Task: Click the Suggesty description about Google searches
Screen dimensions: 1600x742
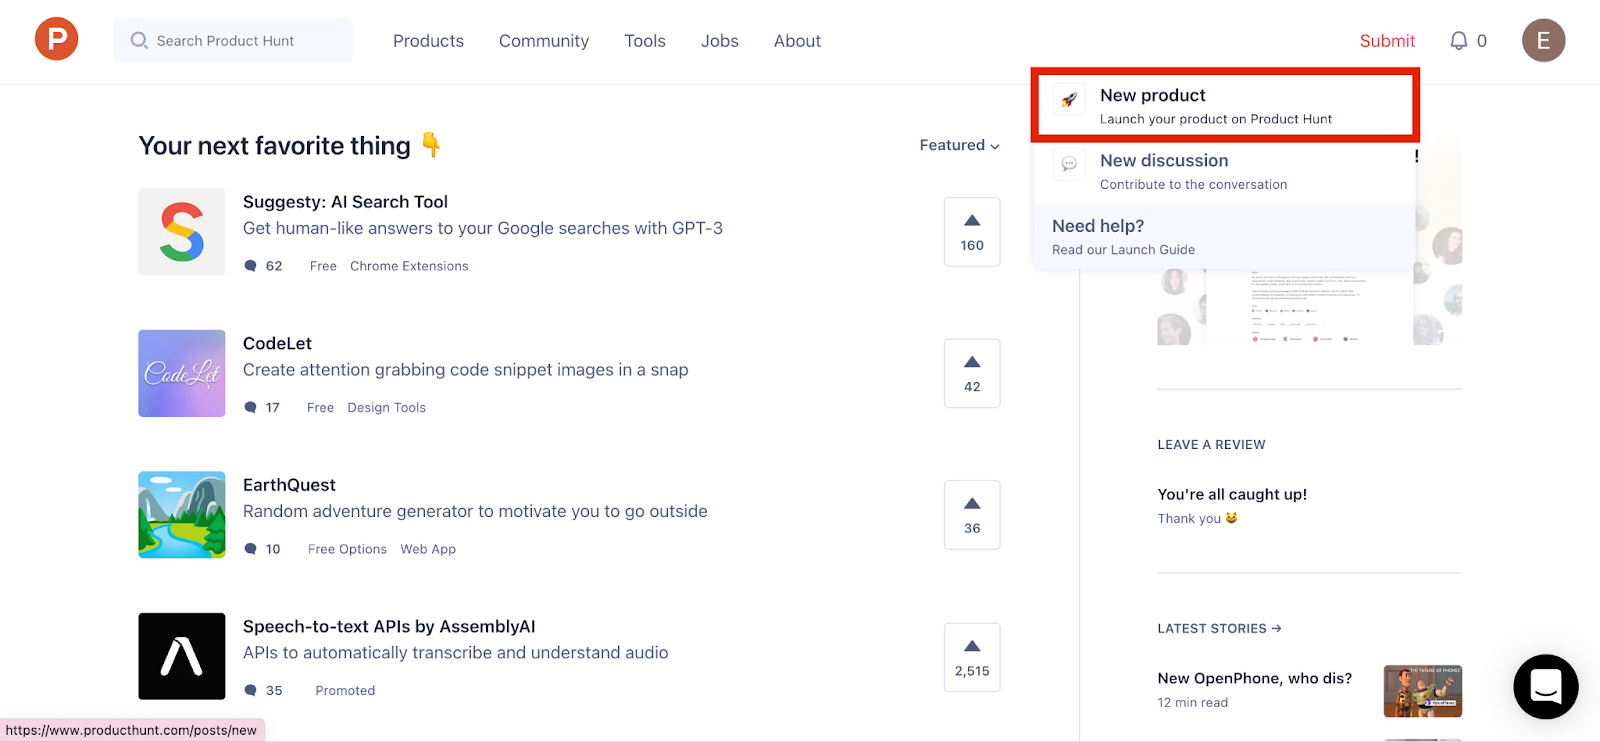Action: pos(483,229)
